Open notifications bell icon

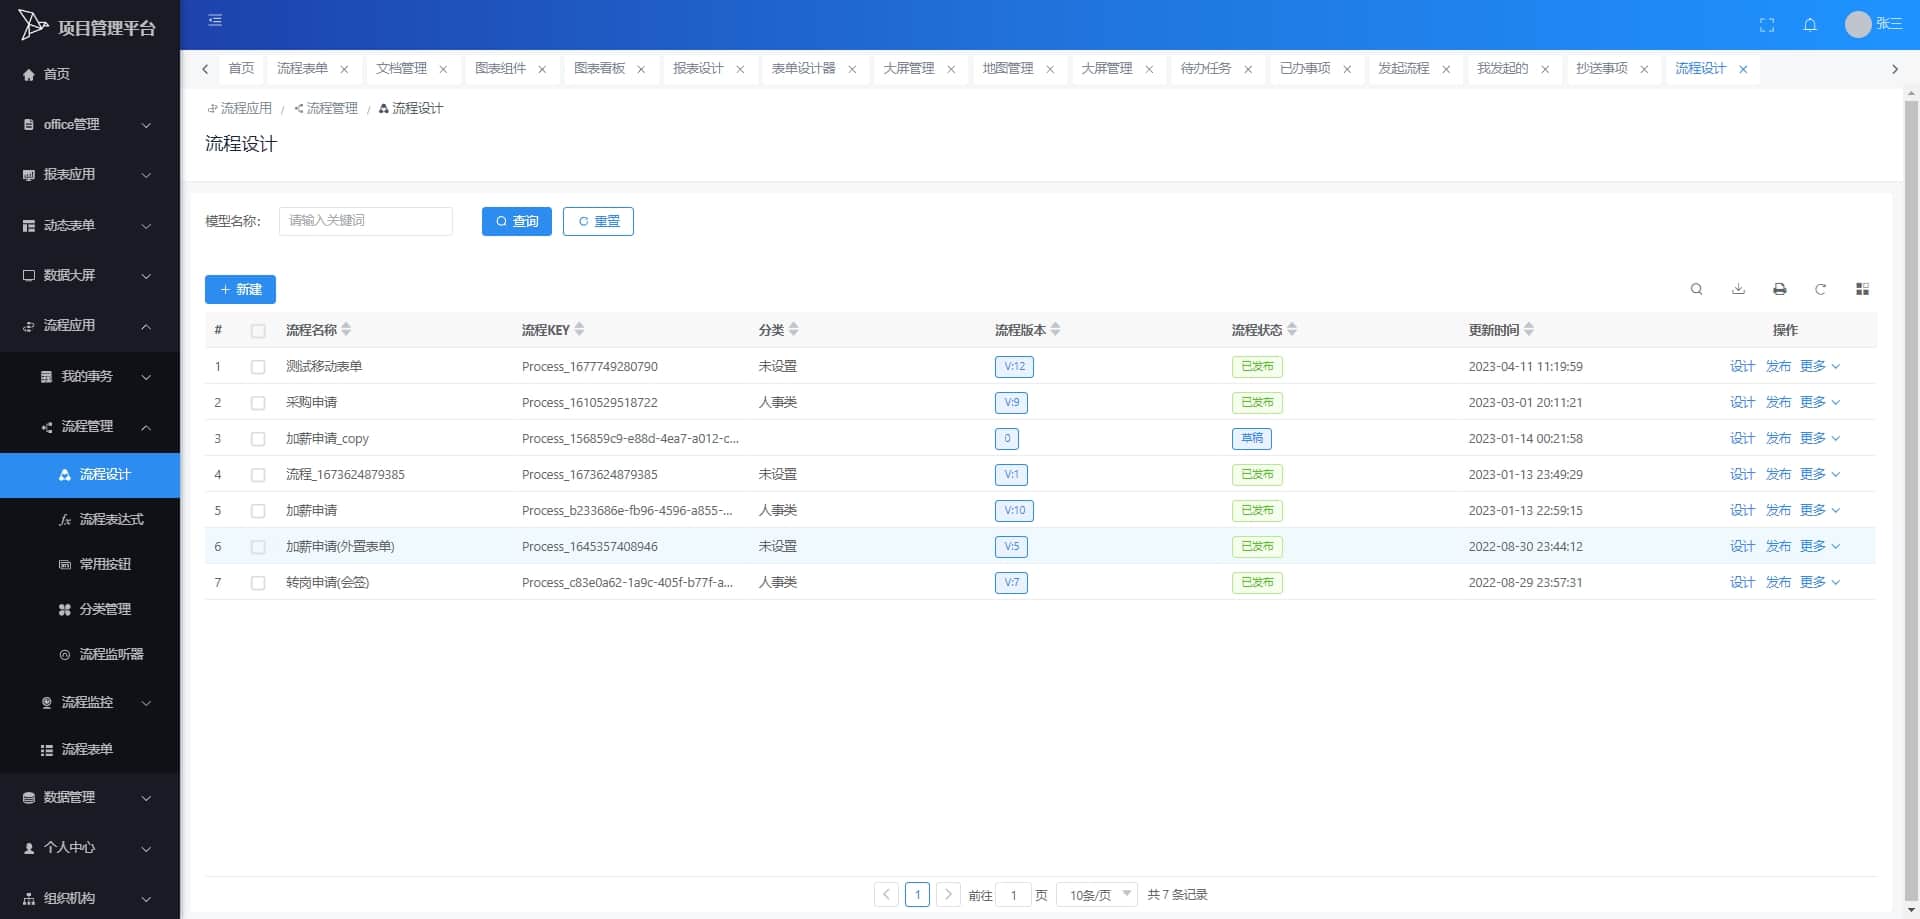click(x=1810, y=25)
